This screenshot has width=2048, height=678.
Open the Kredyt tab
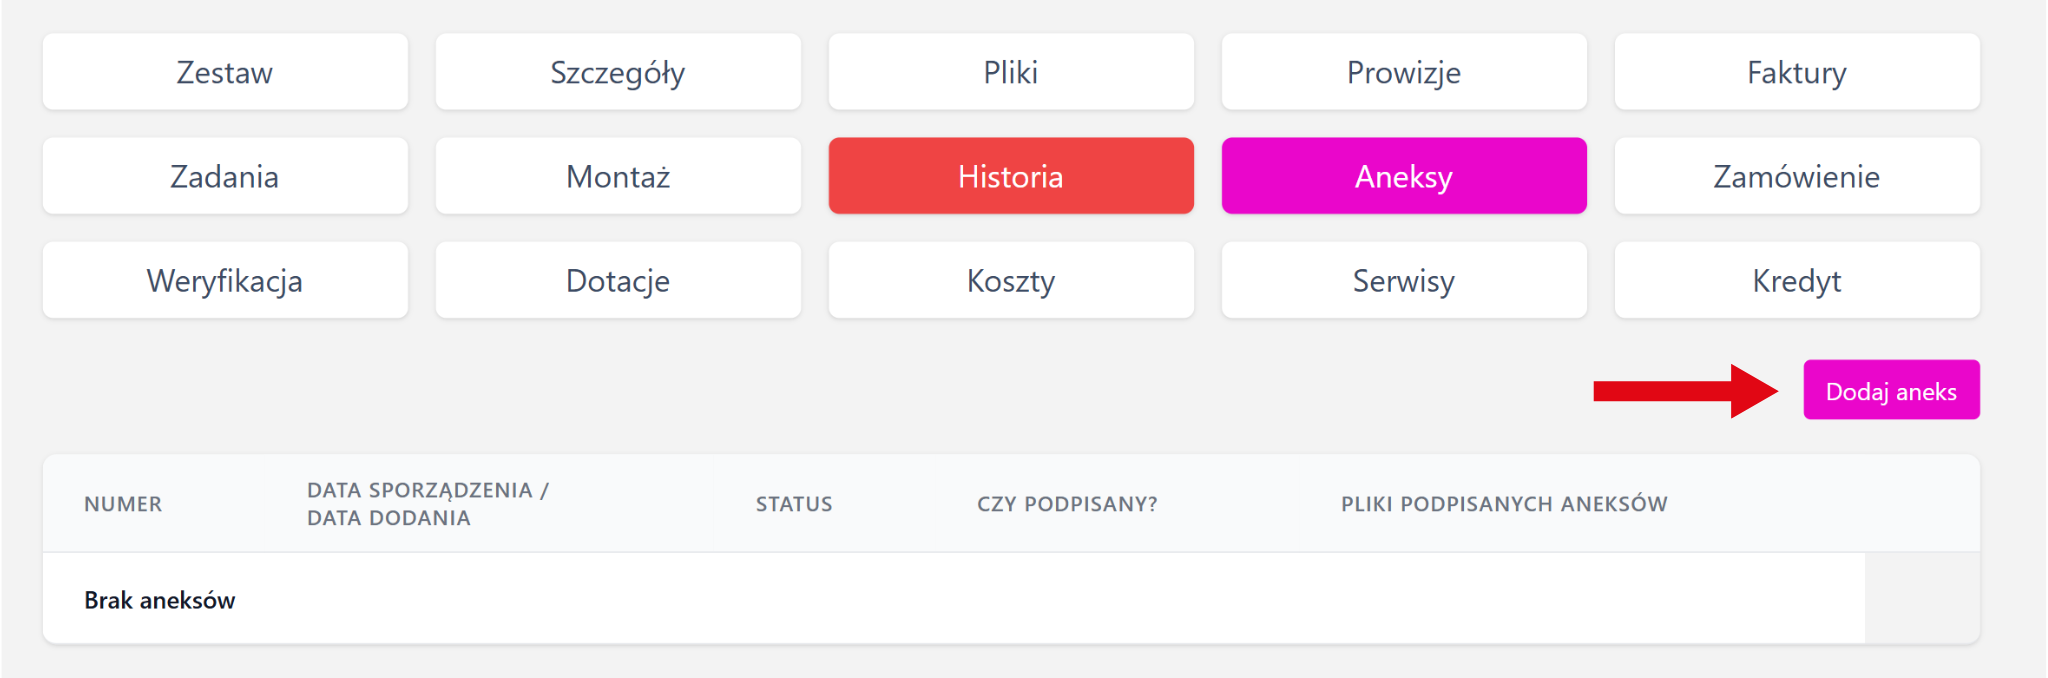coord(1797,280)
